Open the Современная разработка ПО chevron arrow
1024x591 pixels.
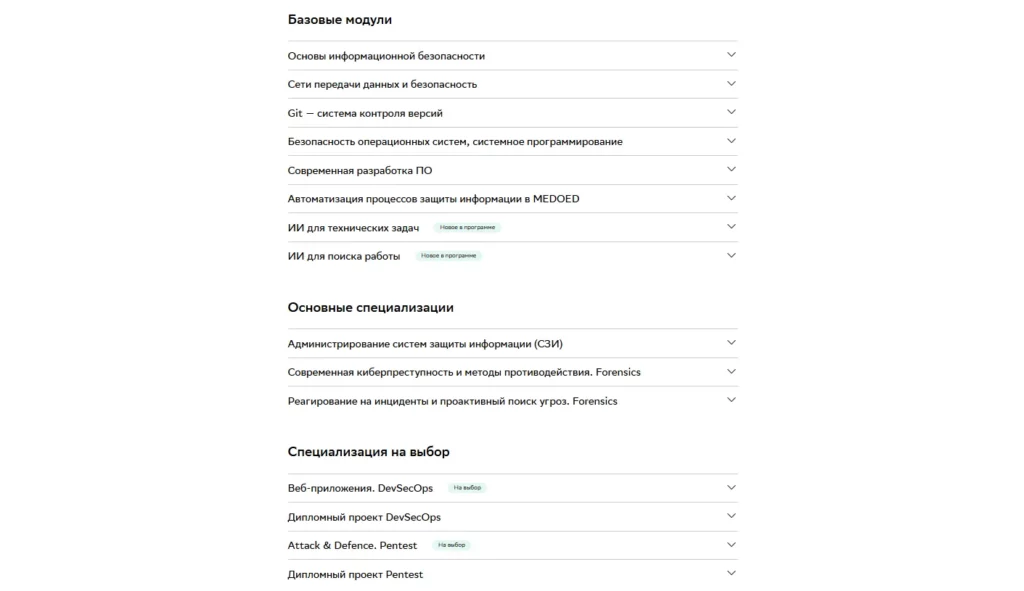(731, 169)
